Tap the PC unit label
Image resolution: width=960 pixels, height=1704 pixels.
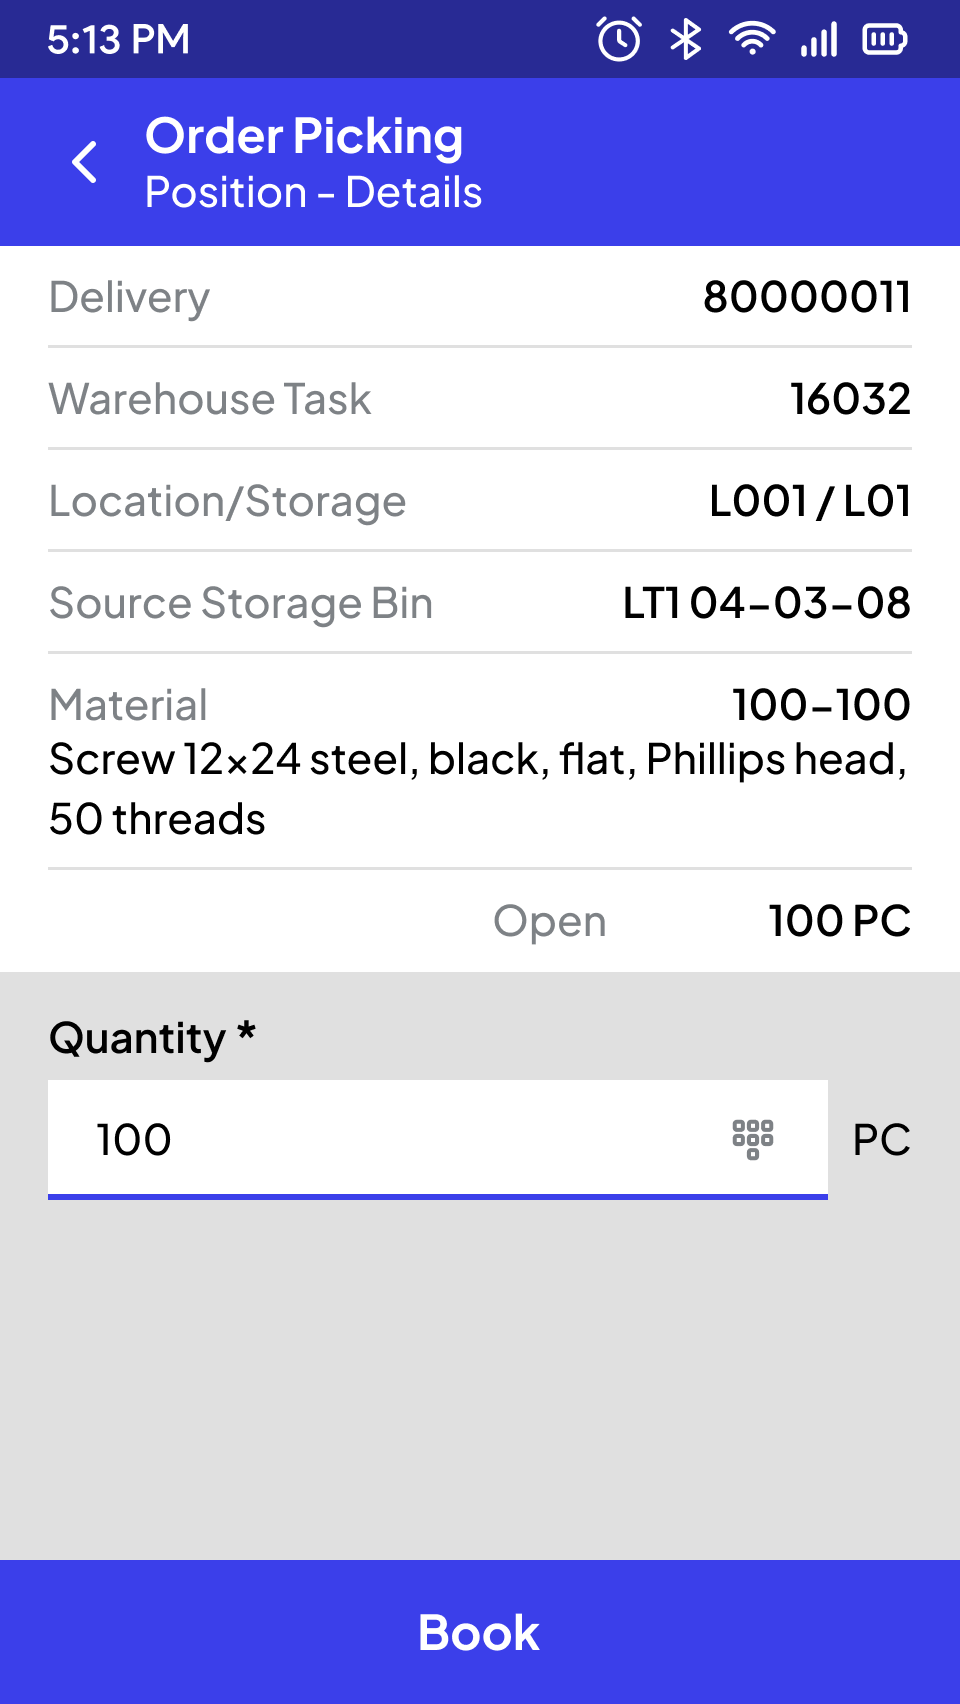[x=881, y=1139]
